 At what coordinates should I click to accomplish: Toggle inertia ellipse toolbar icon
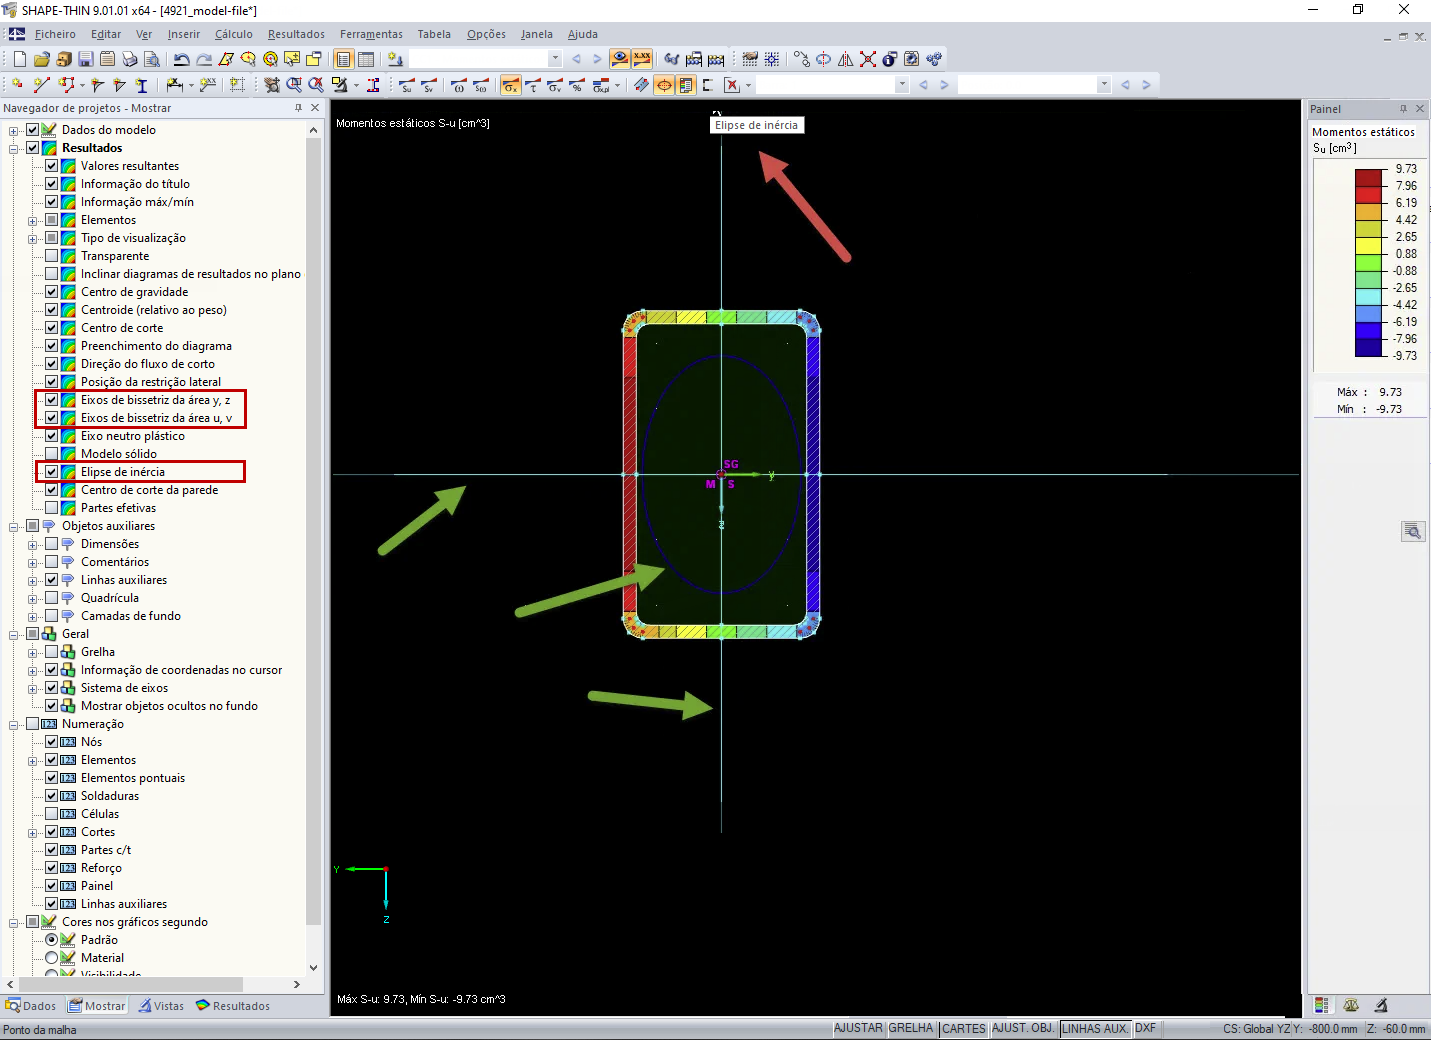point(664,85)
